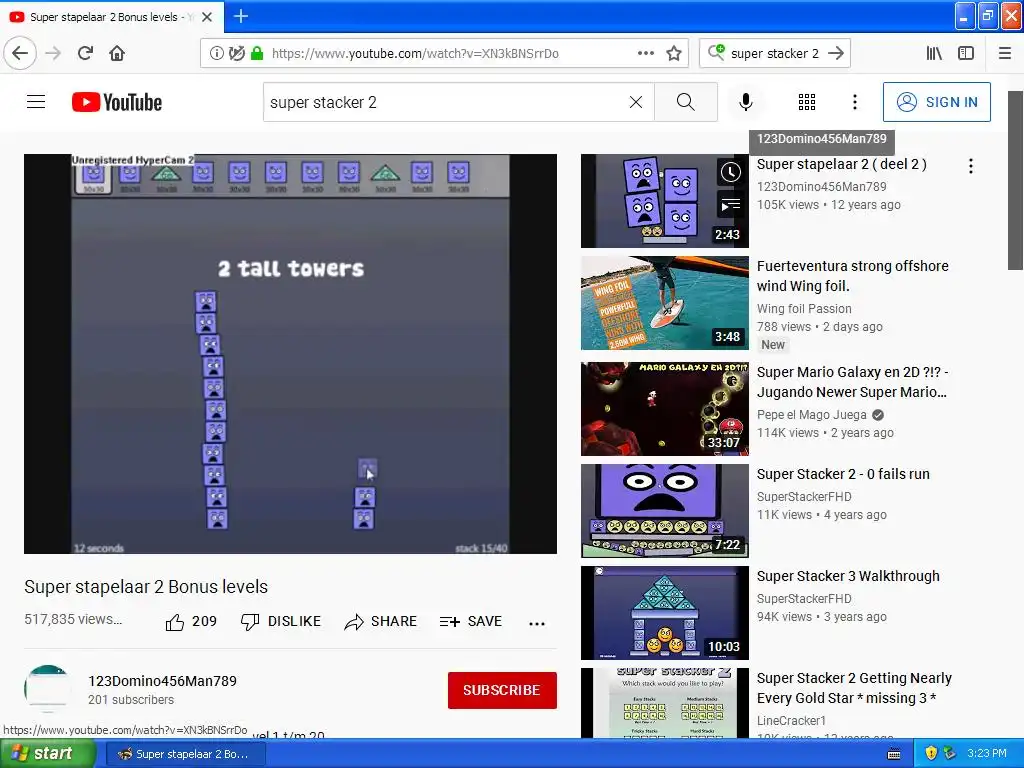Open Wing foil Passion channel
The width and height of the screenshot is (1024, 768).
point(804,309)
